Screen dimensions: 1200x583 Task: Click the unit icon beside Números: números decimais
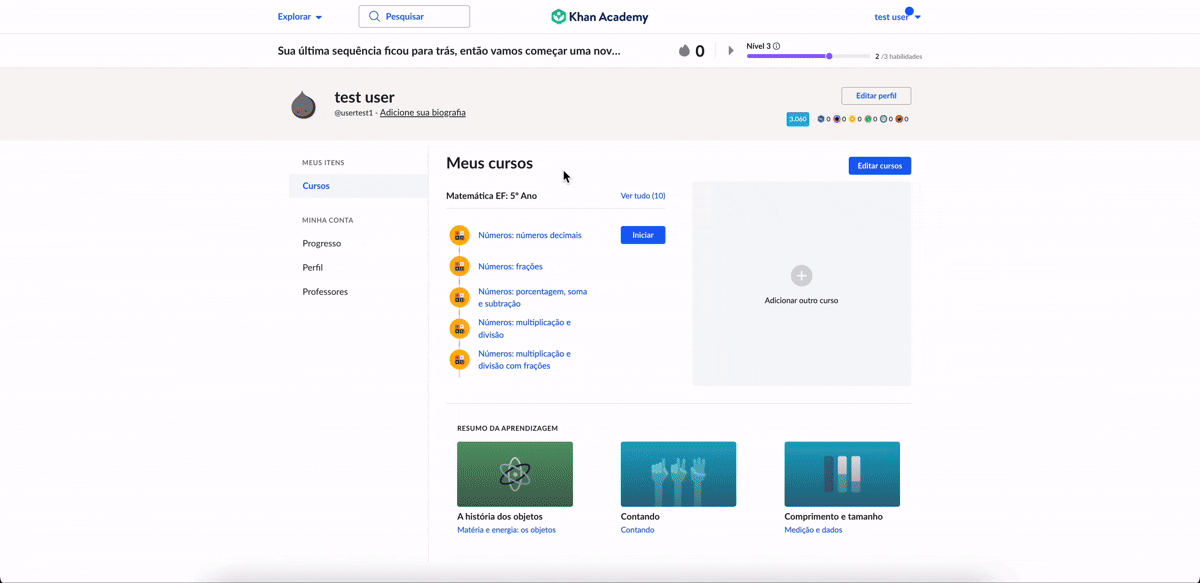[x=459, y=235]
